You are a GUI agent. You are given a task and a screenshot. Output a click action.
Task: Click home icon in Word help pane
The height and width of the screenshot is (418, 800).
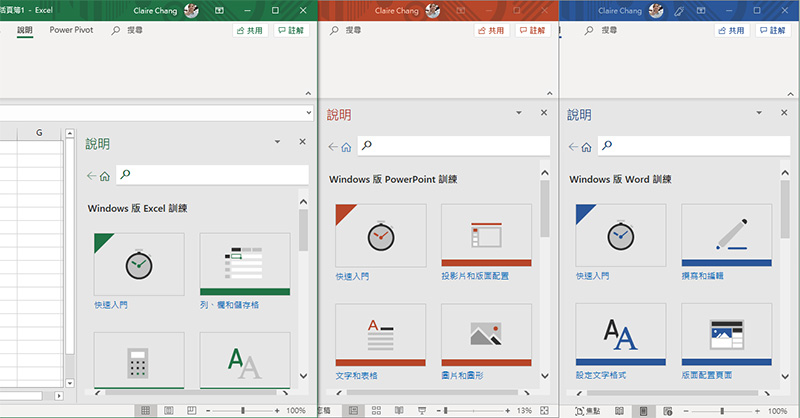tap(586, 147)
